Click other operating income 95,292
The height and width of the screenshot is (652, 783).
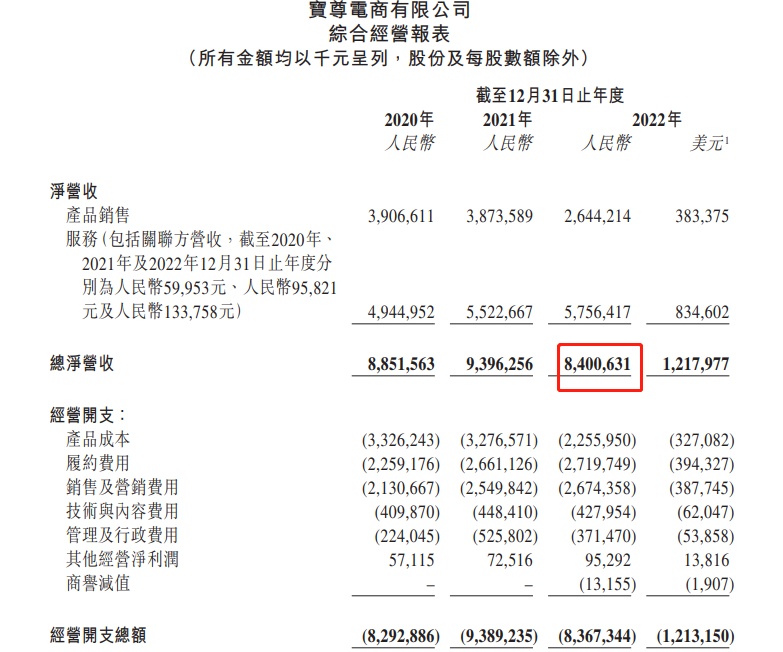608,560
